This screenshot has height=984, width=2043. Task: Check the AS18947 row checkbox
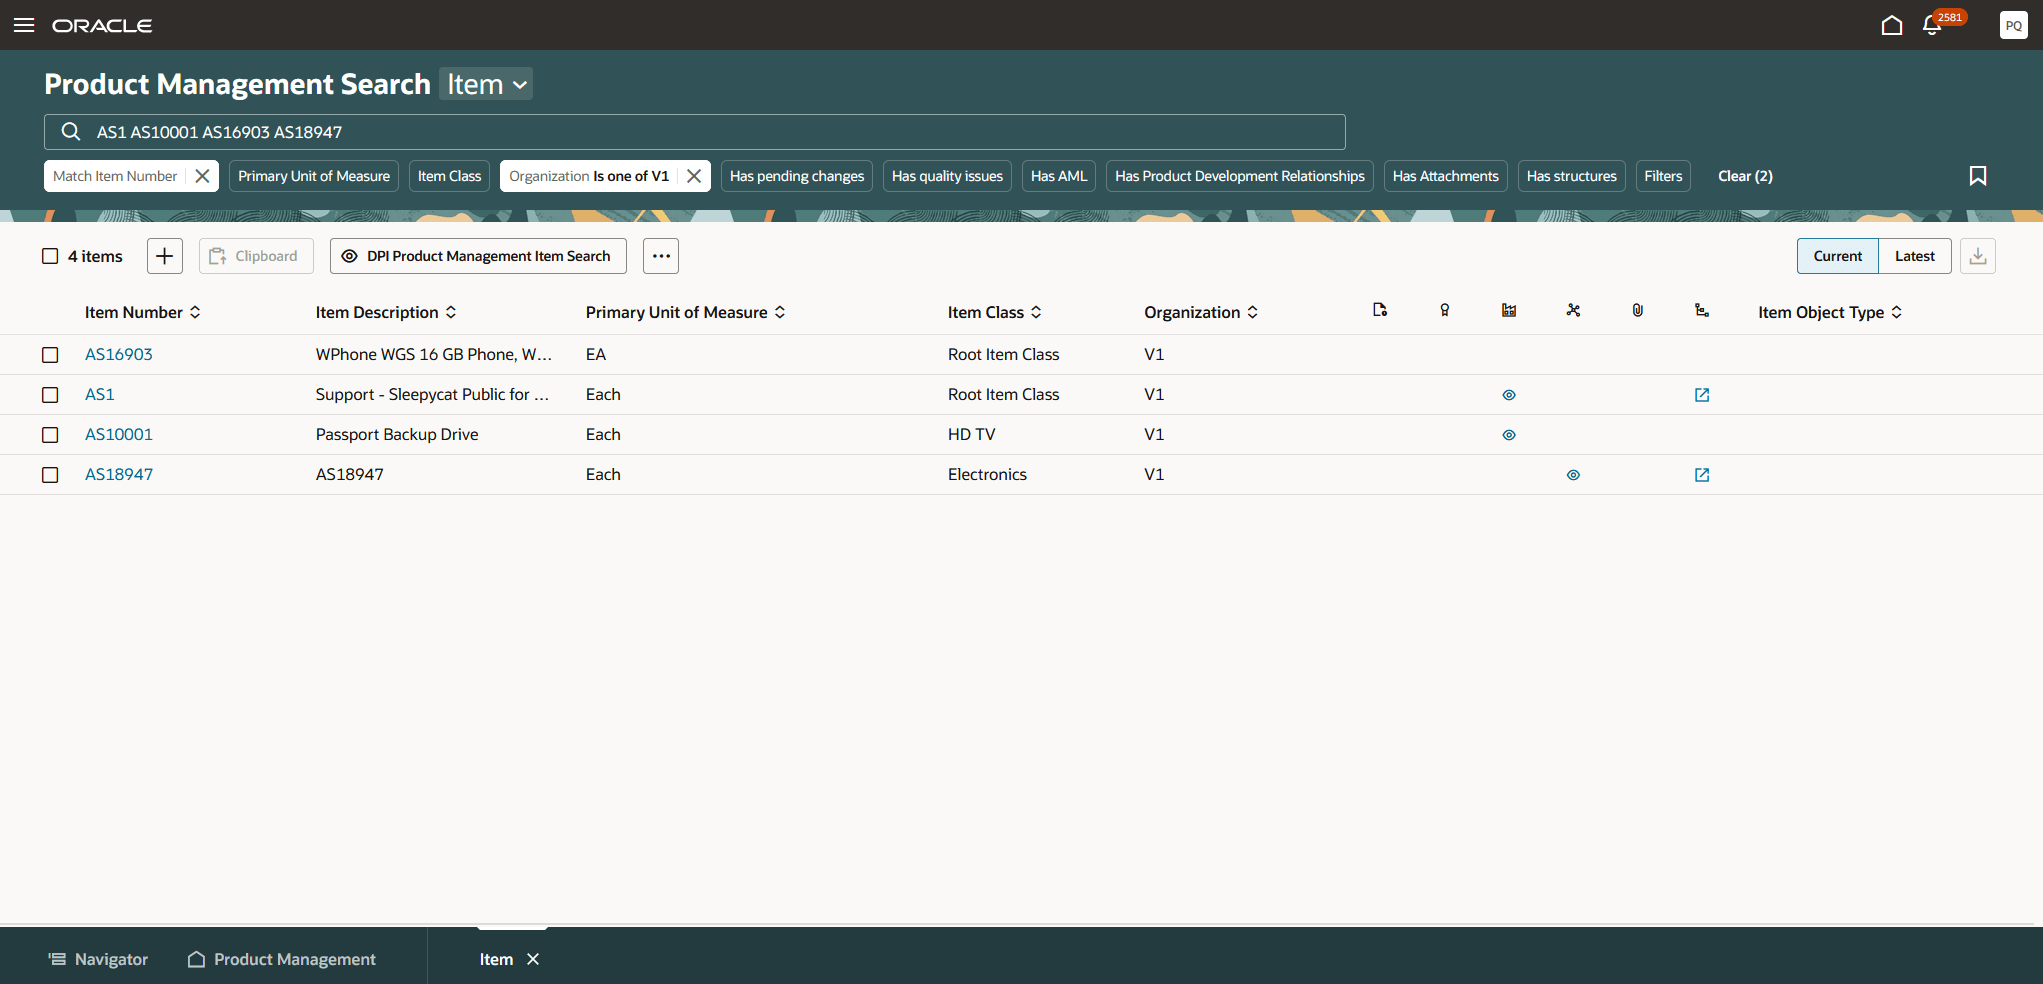coord(50,475)
